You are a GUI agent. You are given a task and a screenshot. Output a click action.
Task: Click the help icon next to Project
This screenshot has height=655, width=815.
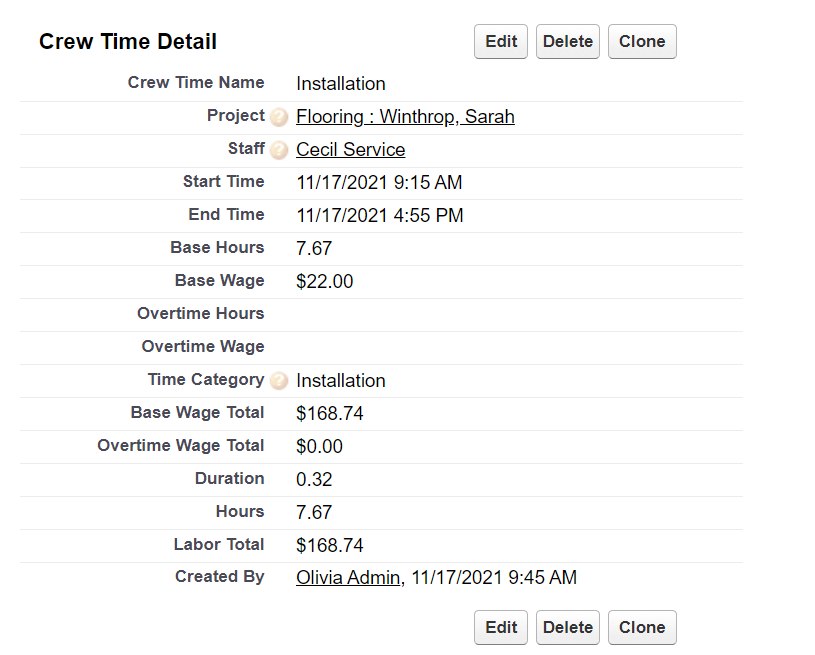pyautogui.click(x=279, y=118)
